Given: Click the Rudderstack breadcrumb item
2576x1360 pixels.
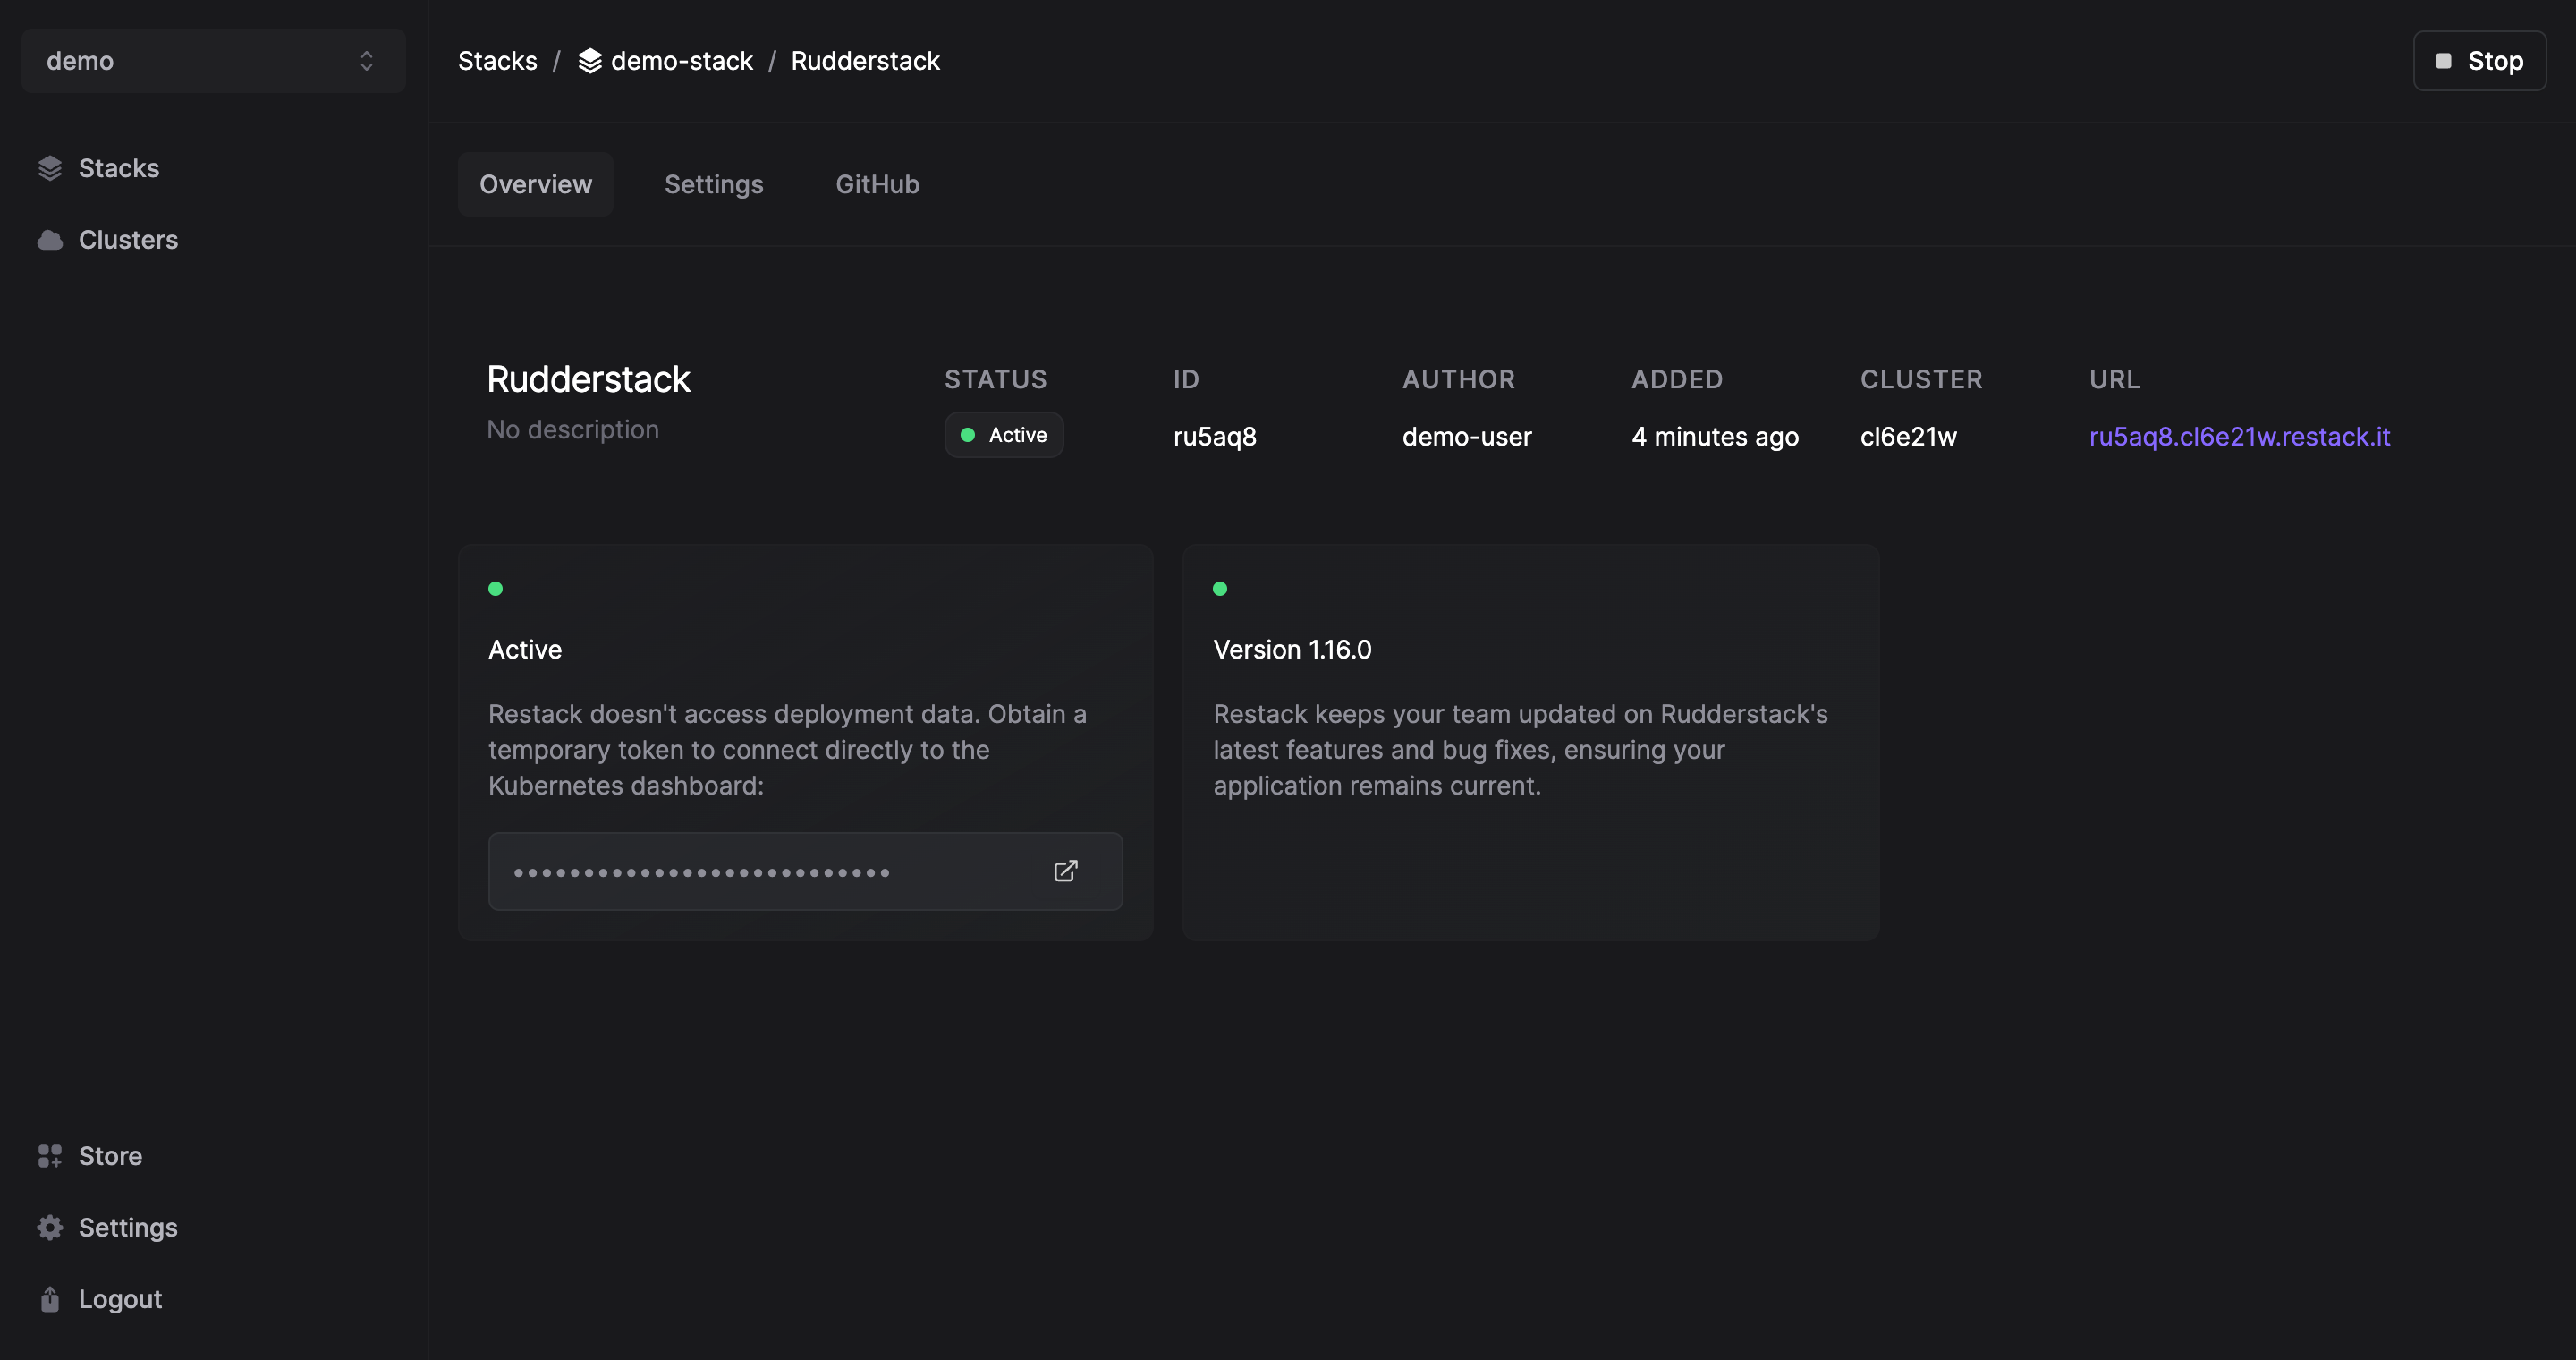Looking at the screenshot, I should point(866,60).
